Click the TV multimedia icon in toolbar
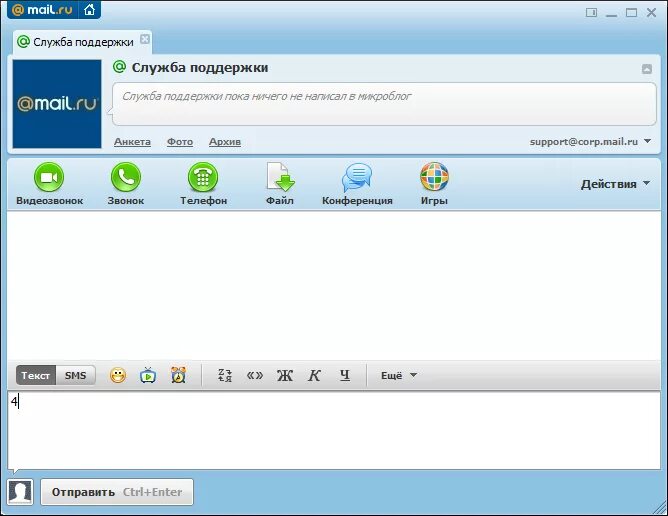Screen dimensions: 668x516 click(x=148, y=375)
